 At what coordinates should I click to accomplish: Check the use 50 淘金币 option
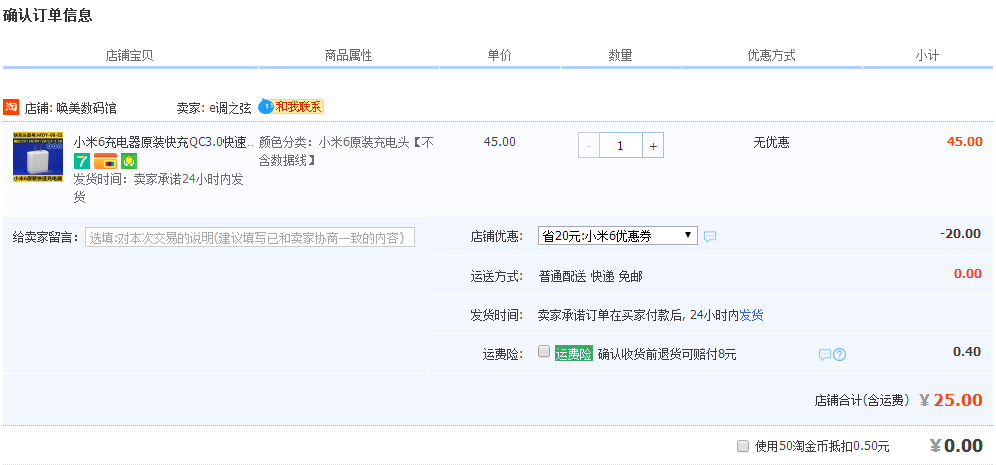(742, 446)
